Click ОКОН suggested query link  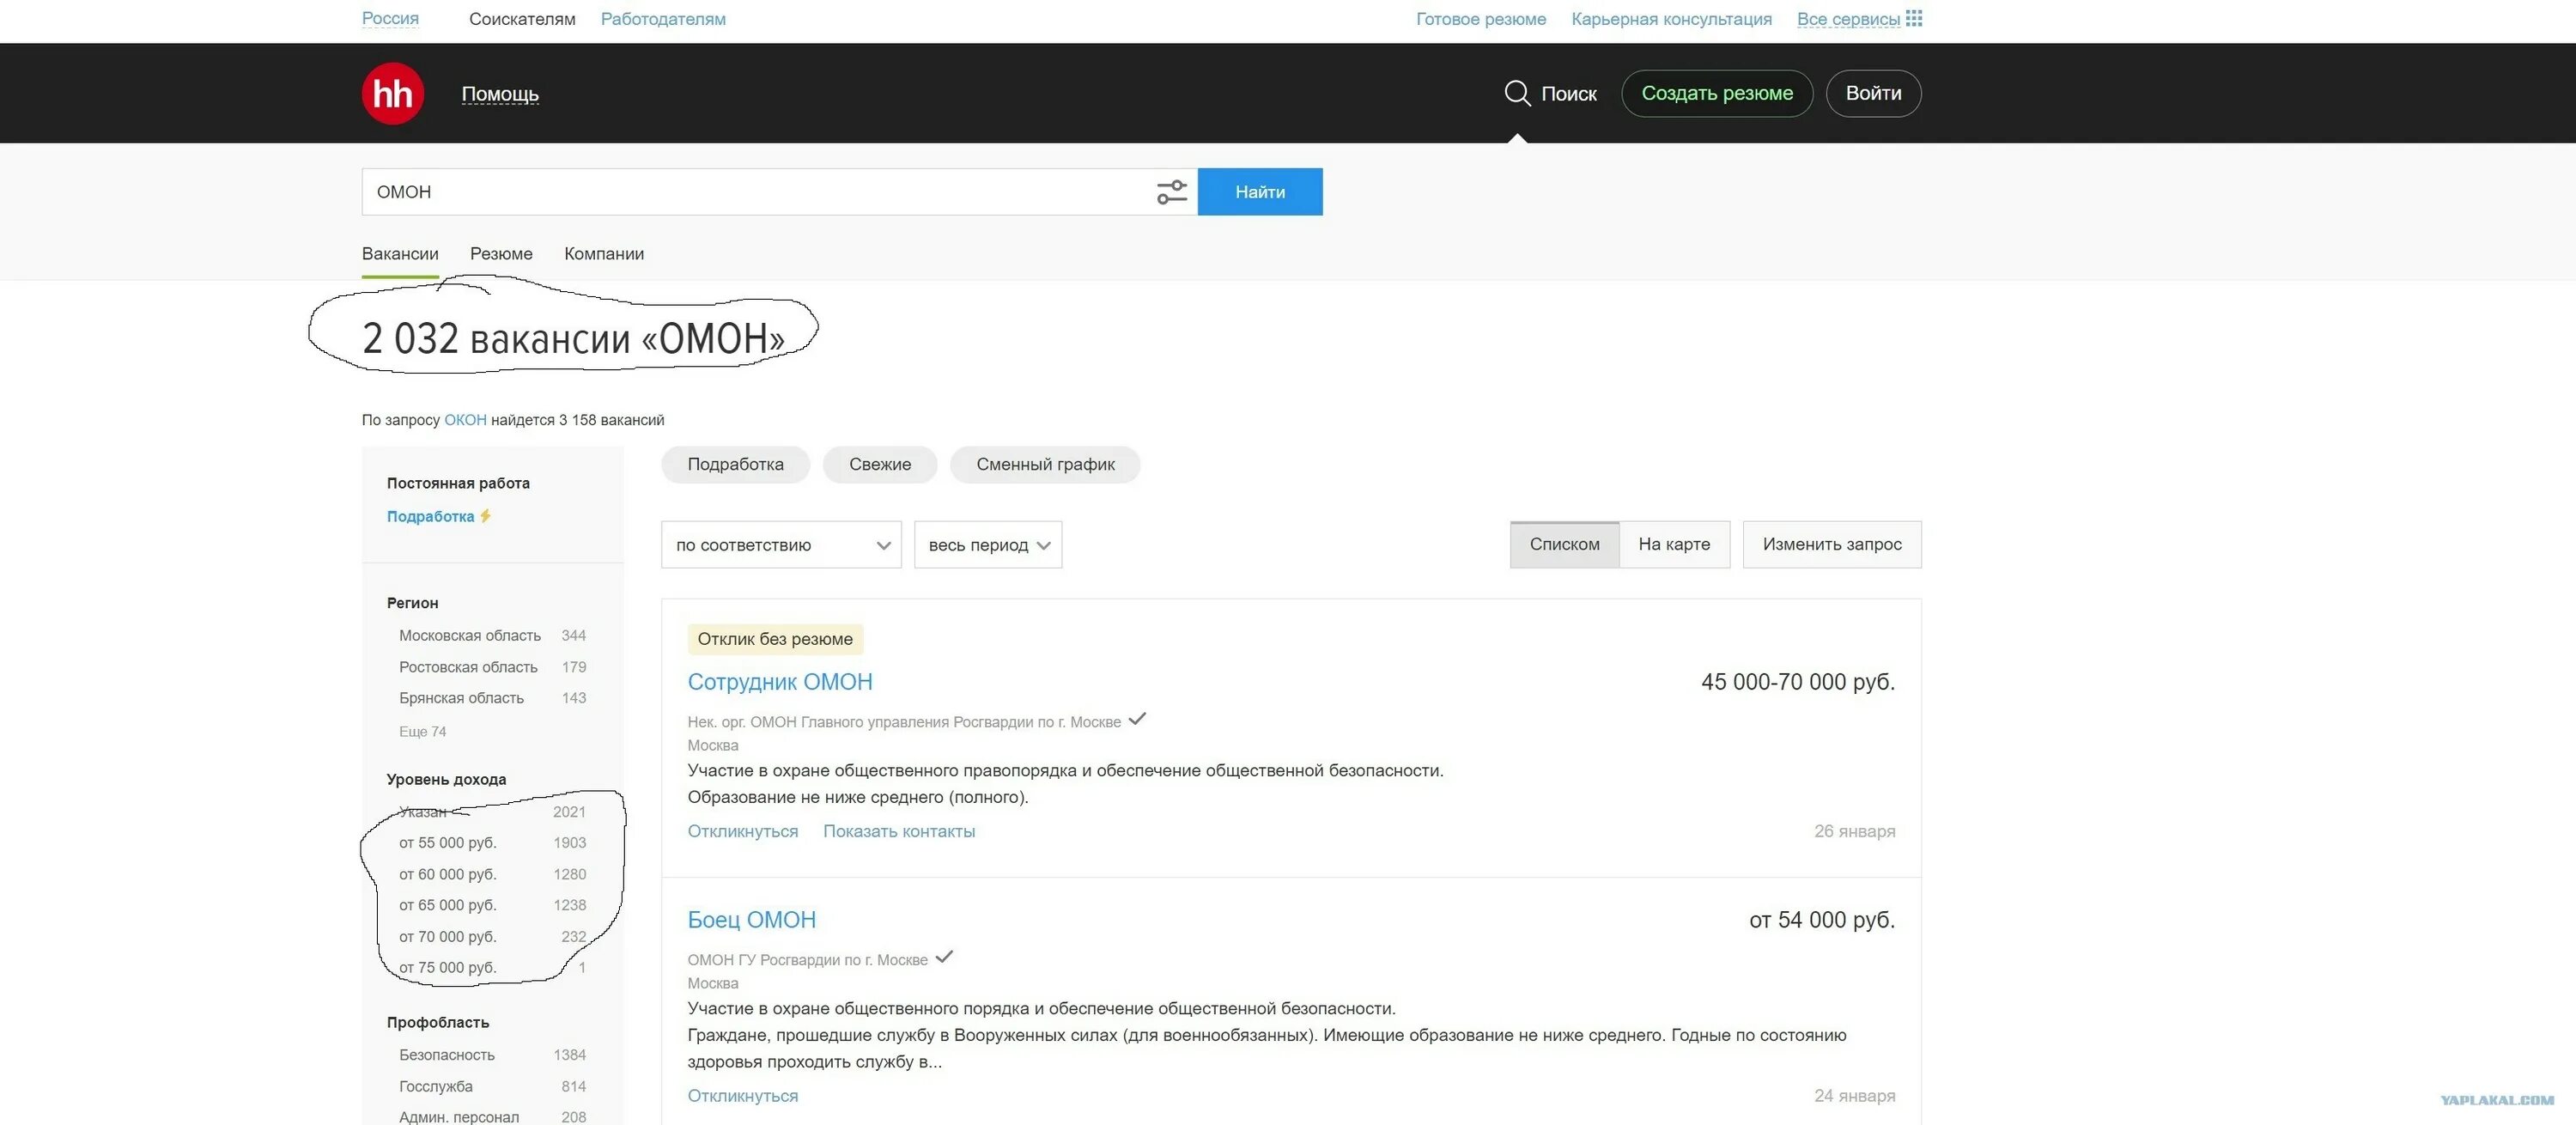pos(465,420)
